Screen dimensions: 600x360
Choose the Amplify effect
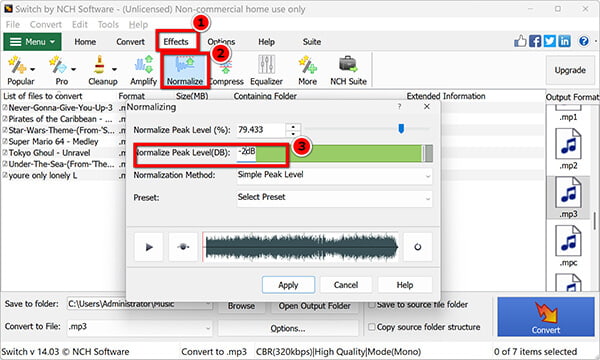[x=143, y=71]
